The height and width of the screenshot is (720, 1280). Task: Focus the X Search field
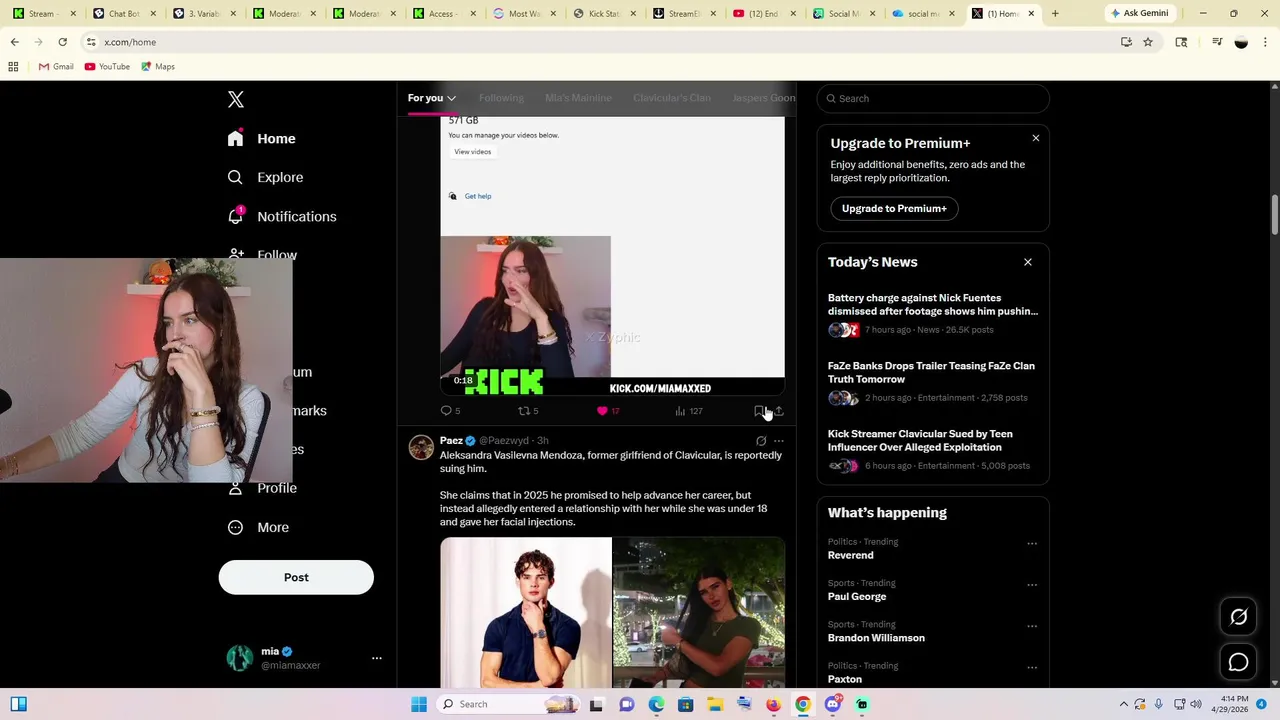(x=933, y=98)
